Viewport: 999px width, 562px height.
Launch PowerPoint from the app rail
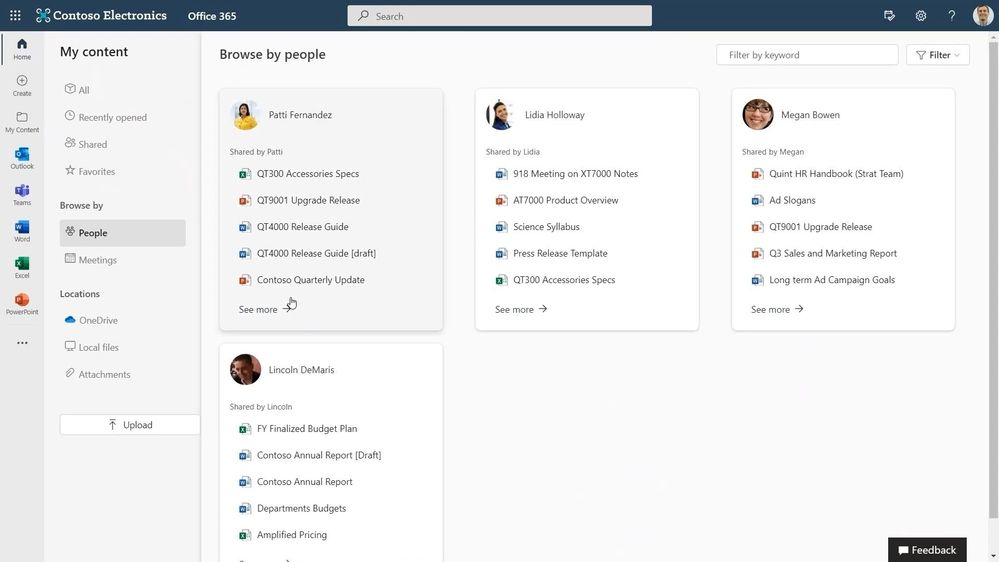click(x=22, y=303)
